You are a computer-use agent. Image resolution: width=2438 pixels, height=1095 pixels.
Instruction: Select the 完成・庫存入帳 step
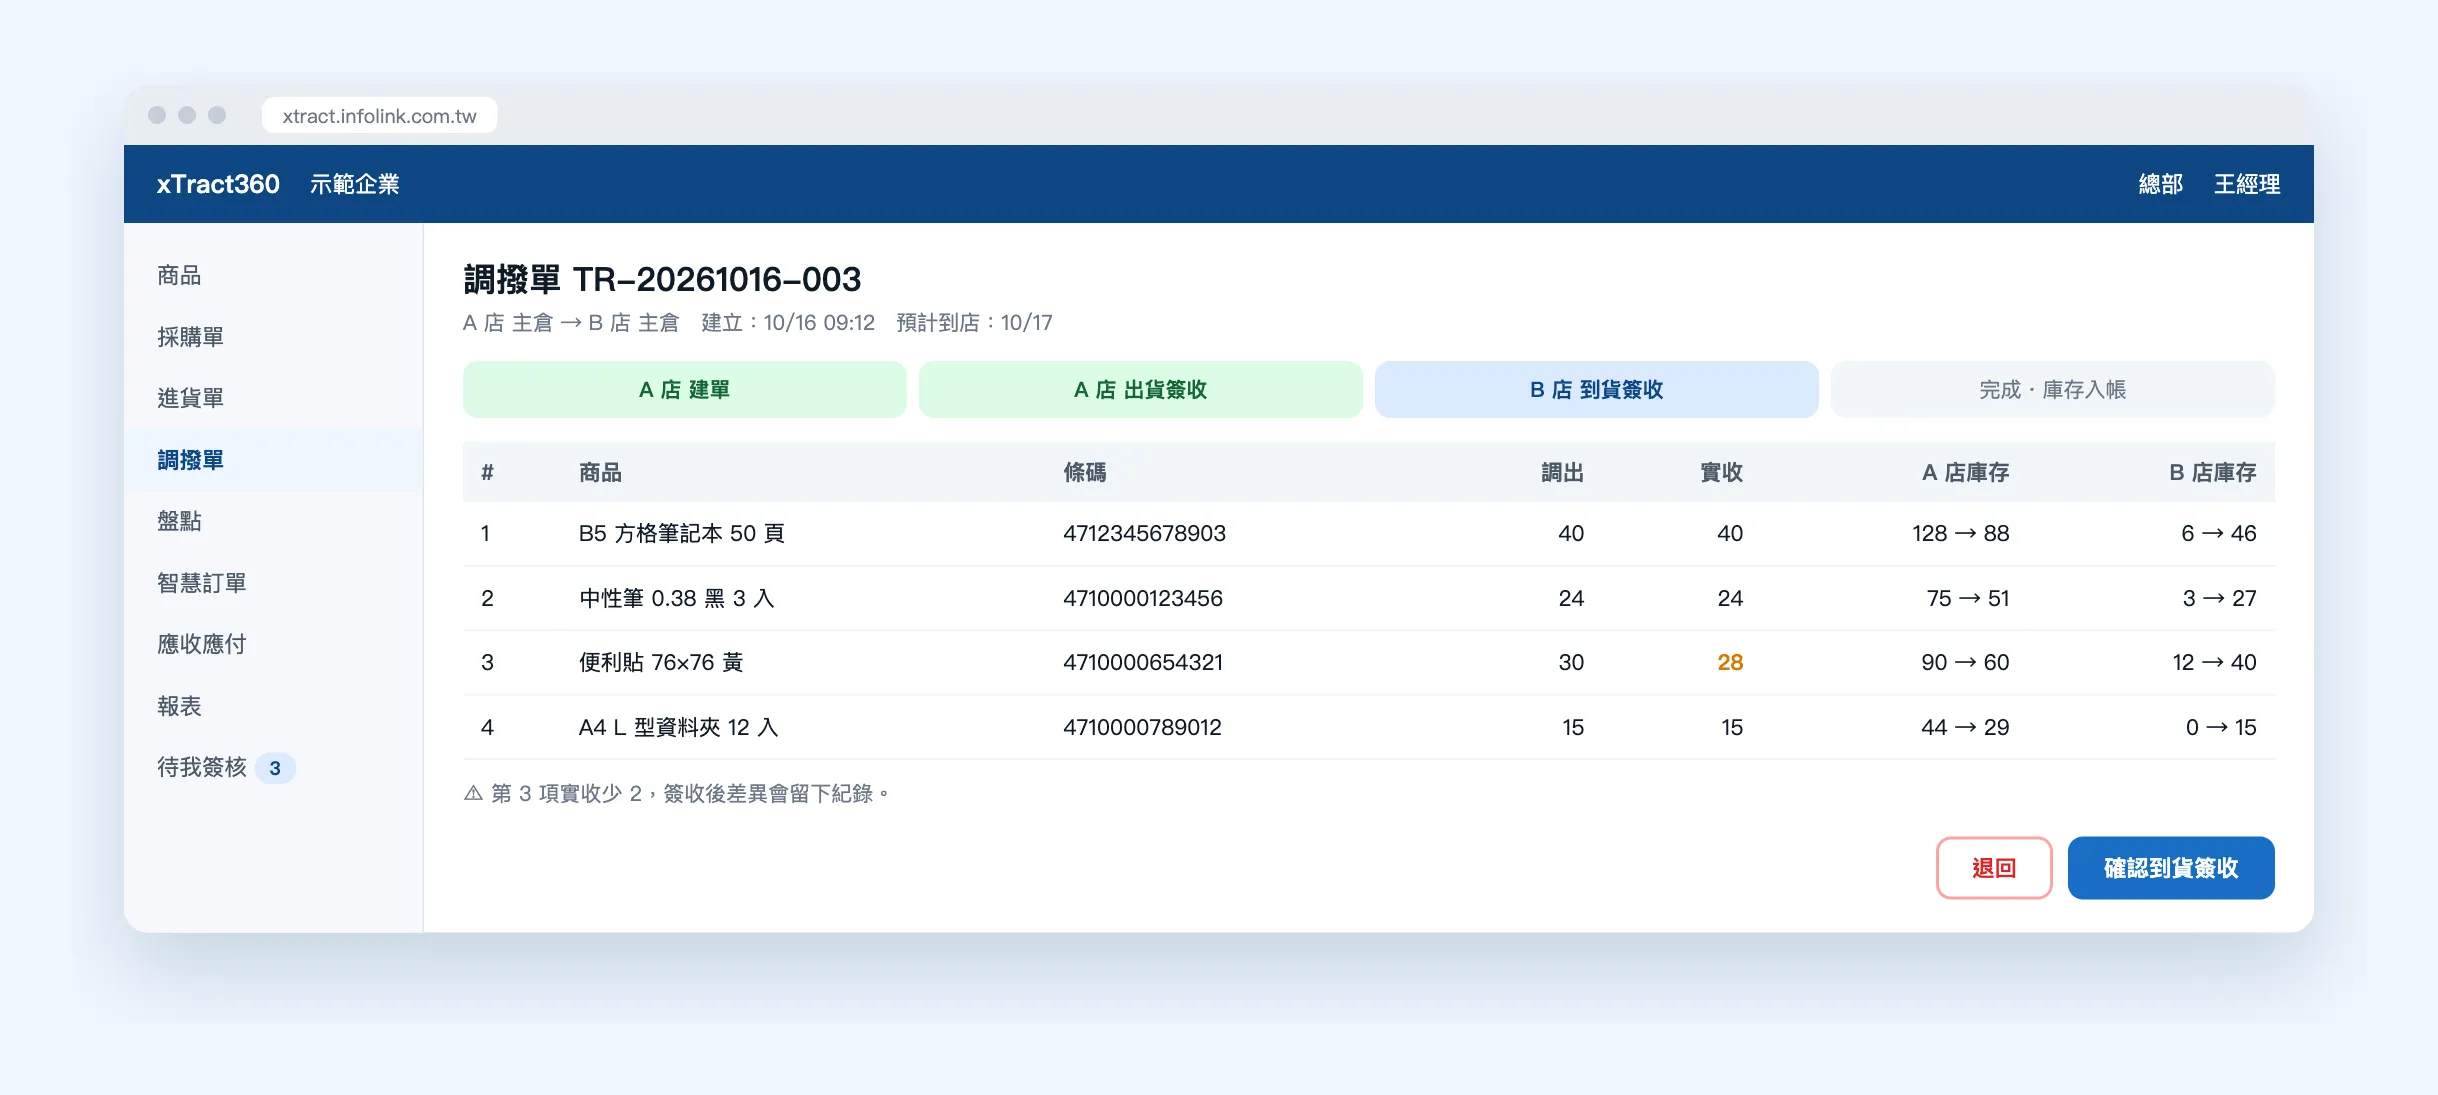(x=2052, y=389)
